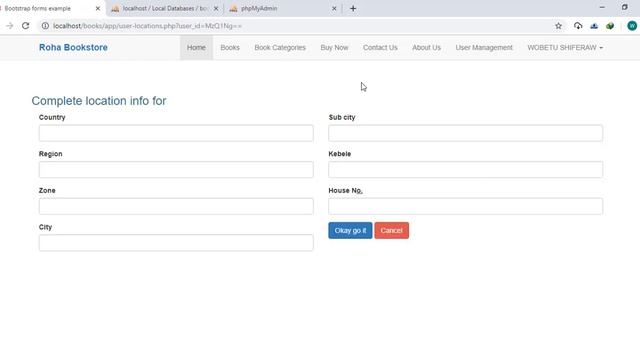Expand the WOBETU SHIFERAW user dropdown

point(565,48)
